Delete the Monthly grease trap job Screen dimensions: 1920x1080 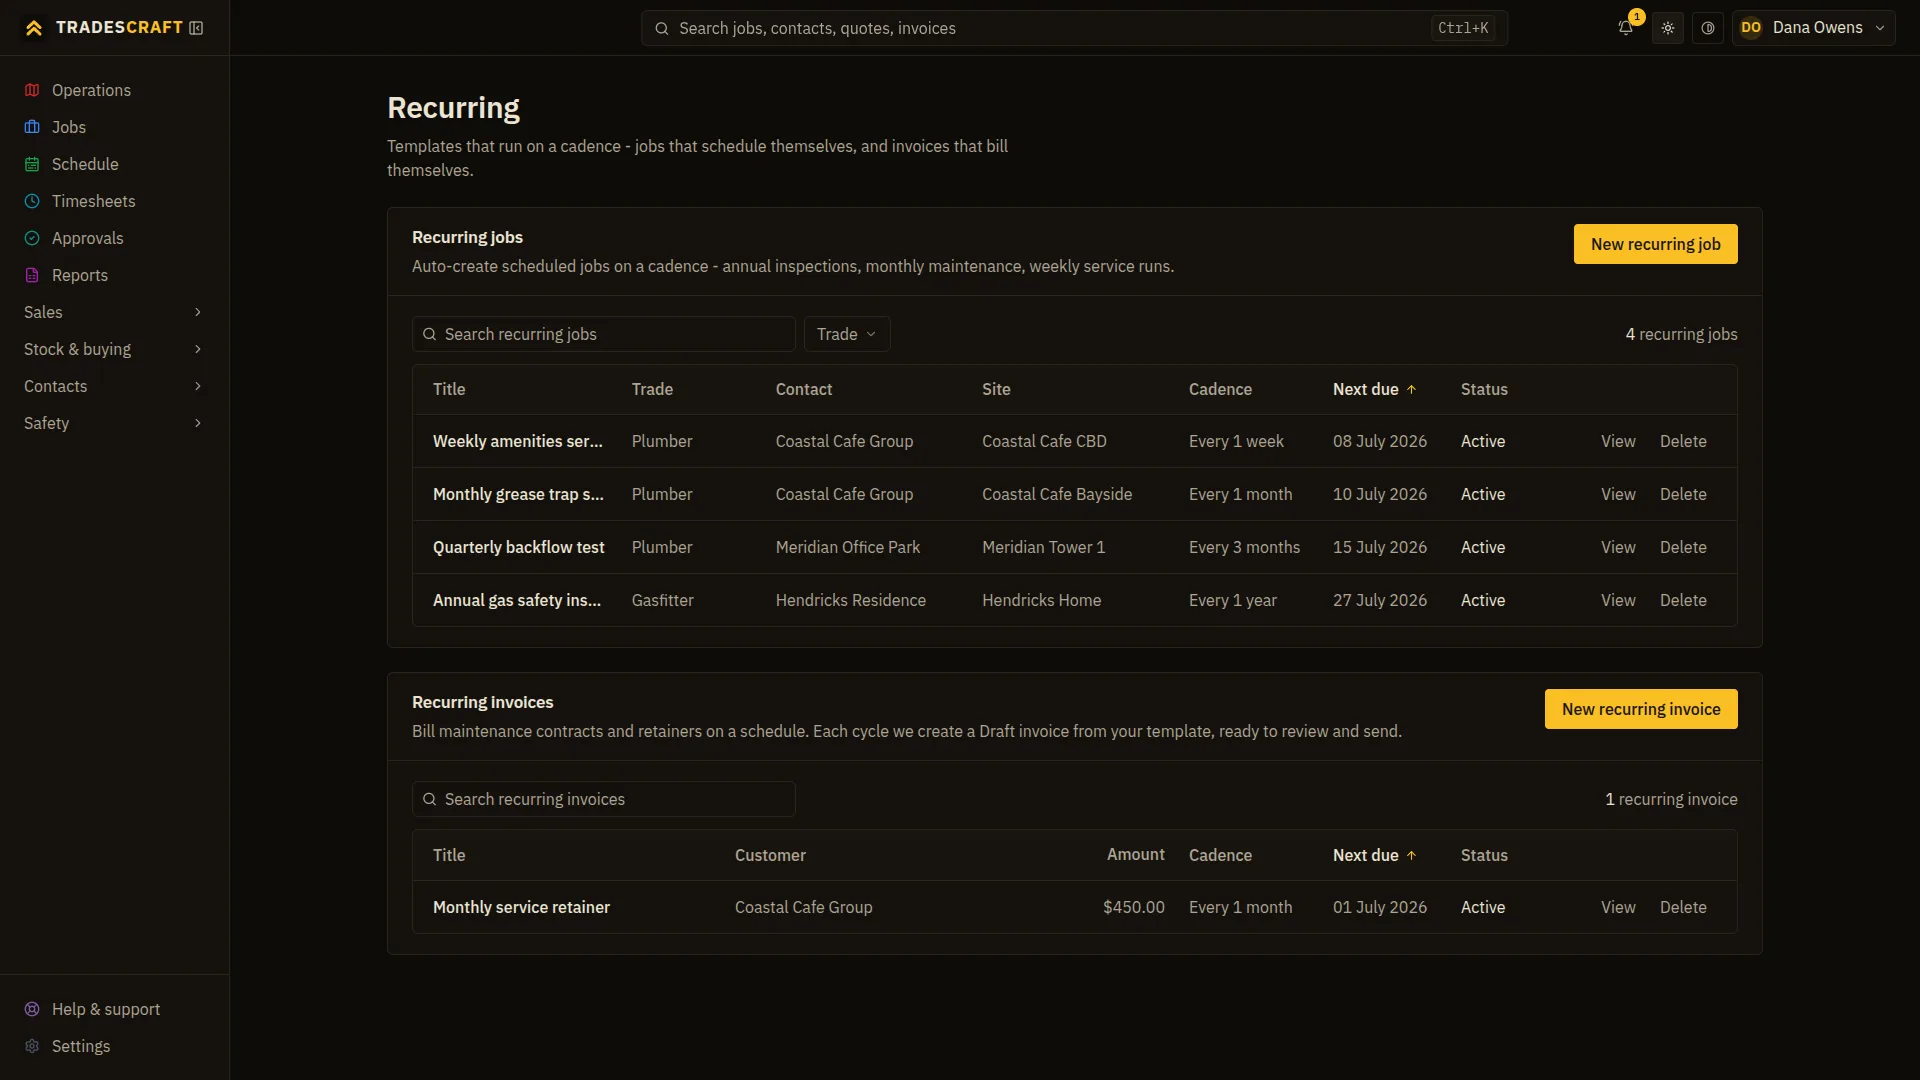pos(1683,494)
